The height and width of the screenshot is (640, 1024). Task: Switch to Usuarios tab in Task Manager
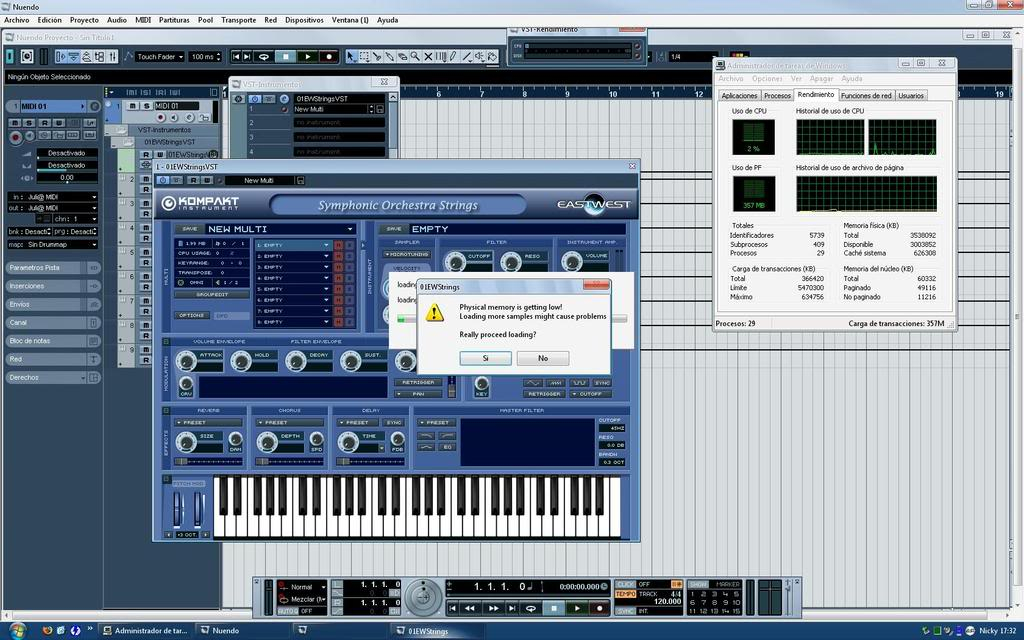pyautogui.click(x=911, y=95)
